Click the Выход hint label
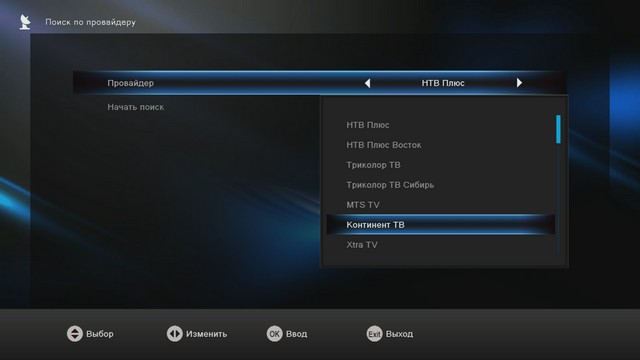Viewport: 640px width, 360px height. point(399,334)
